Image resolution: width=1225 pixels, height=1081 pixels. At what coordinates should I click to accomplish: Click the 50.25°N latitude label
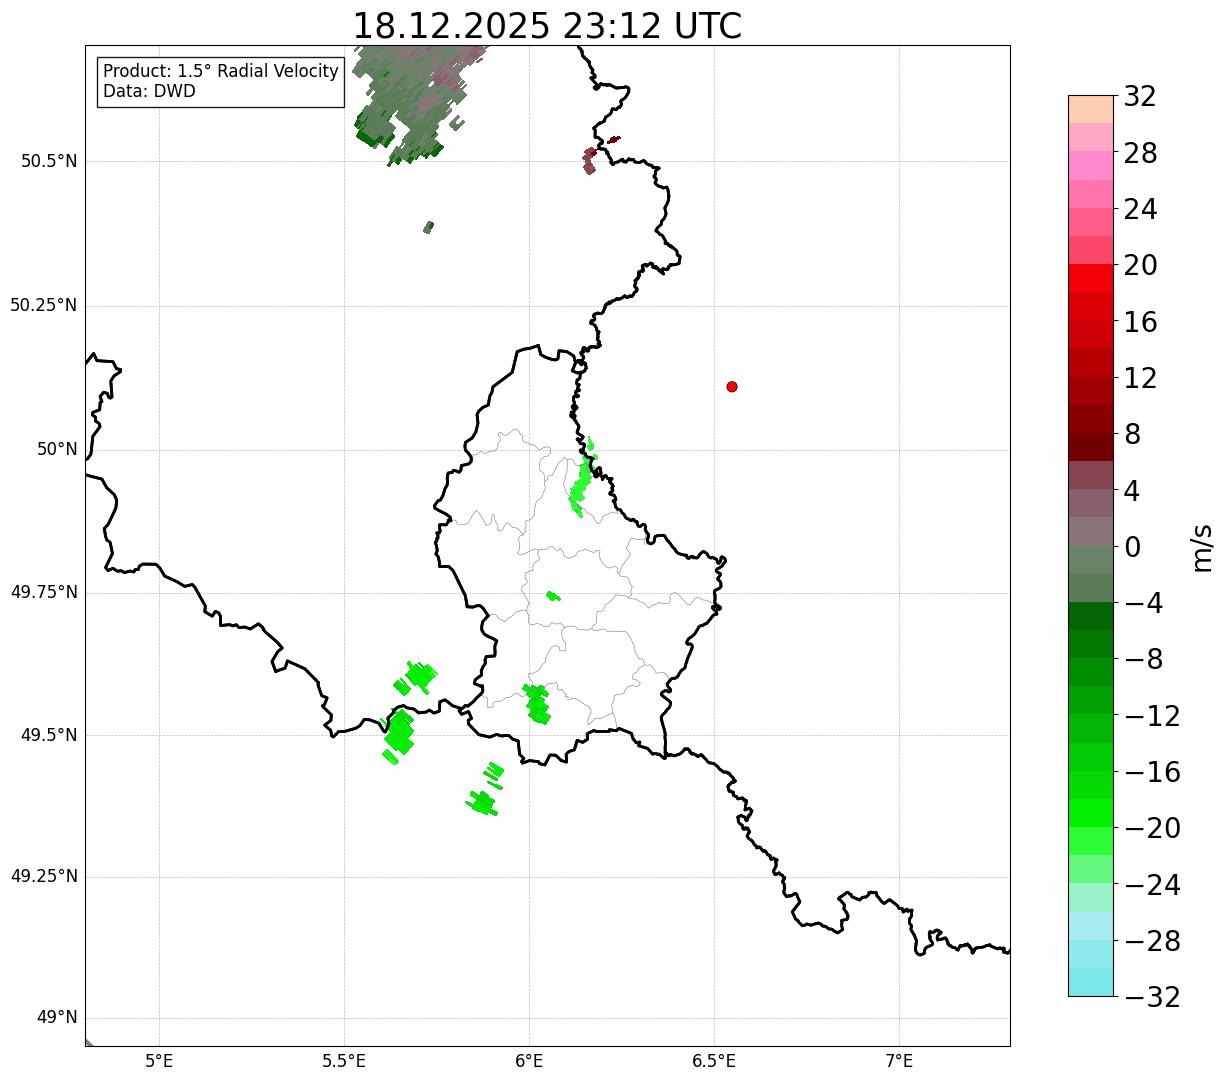pos(43,305)
